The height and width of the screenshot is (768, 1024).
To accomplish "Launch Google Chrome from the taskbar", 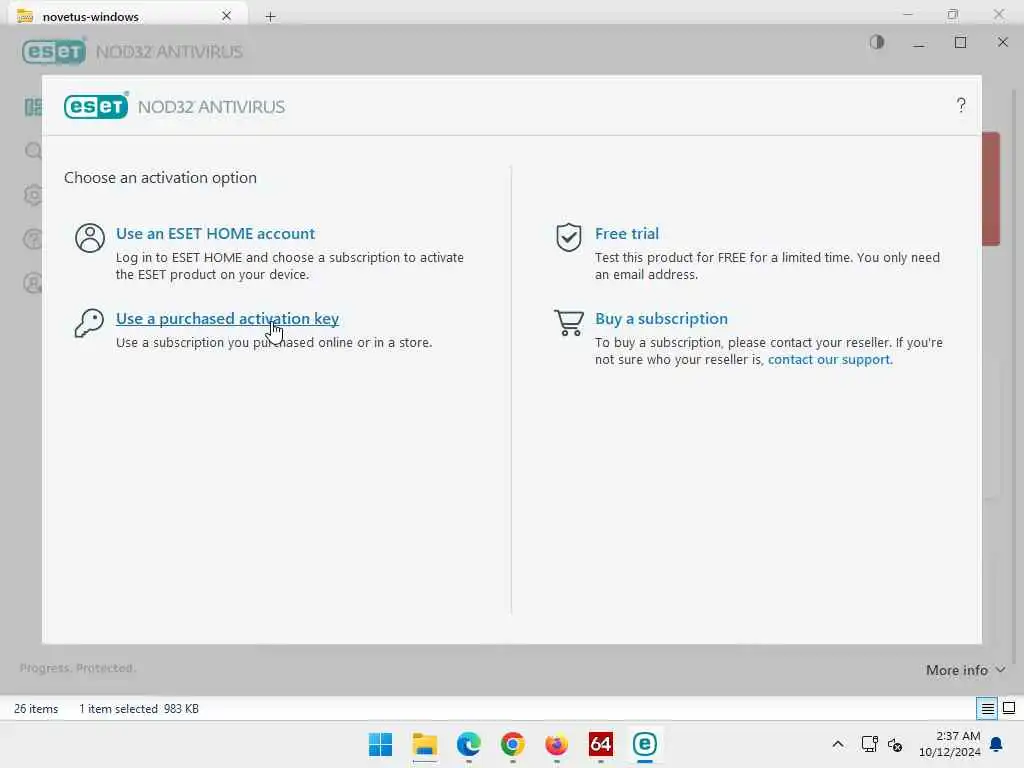I will (513, 744).
